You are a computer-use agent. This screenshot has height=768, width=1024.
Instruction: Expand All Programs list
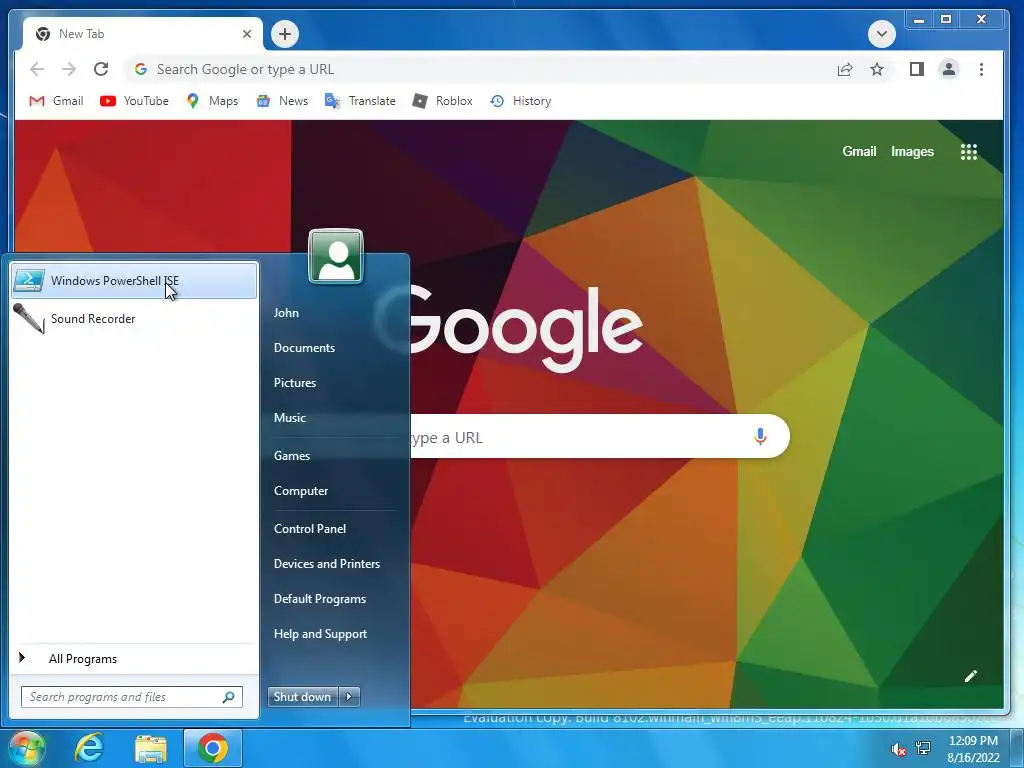134,659
